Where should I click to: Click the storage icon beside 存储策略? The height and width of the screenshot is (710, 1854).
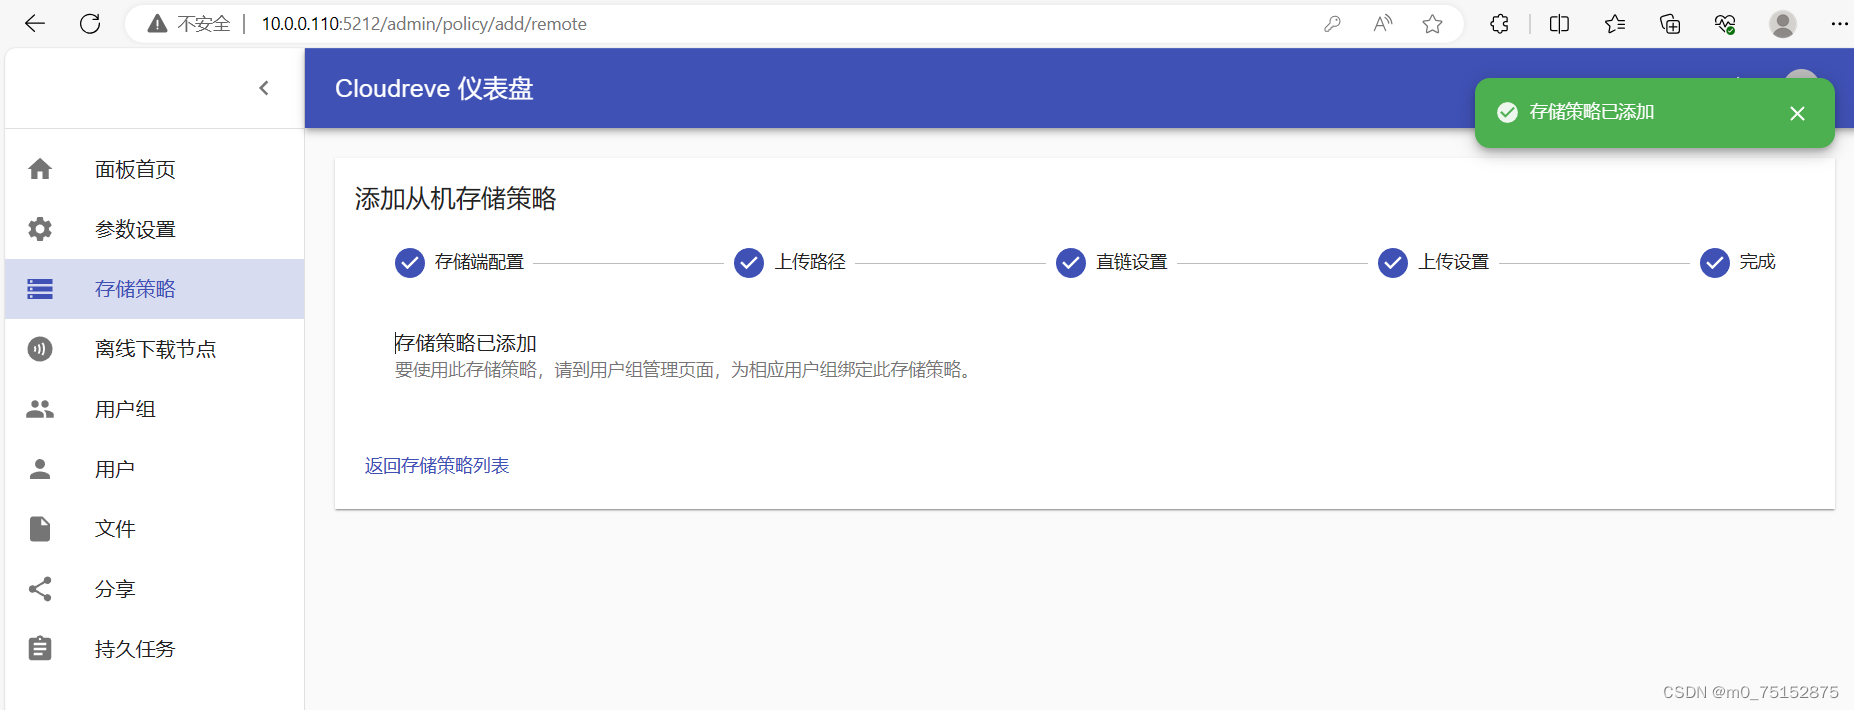[x=40, y=289]
